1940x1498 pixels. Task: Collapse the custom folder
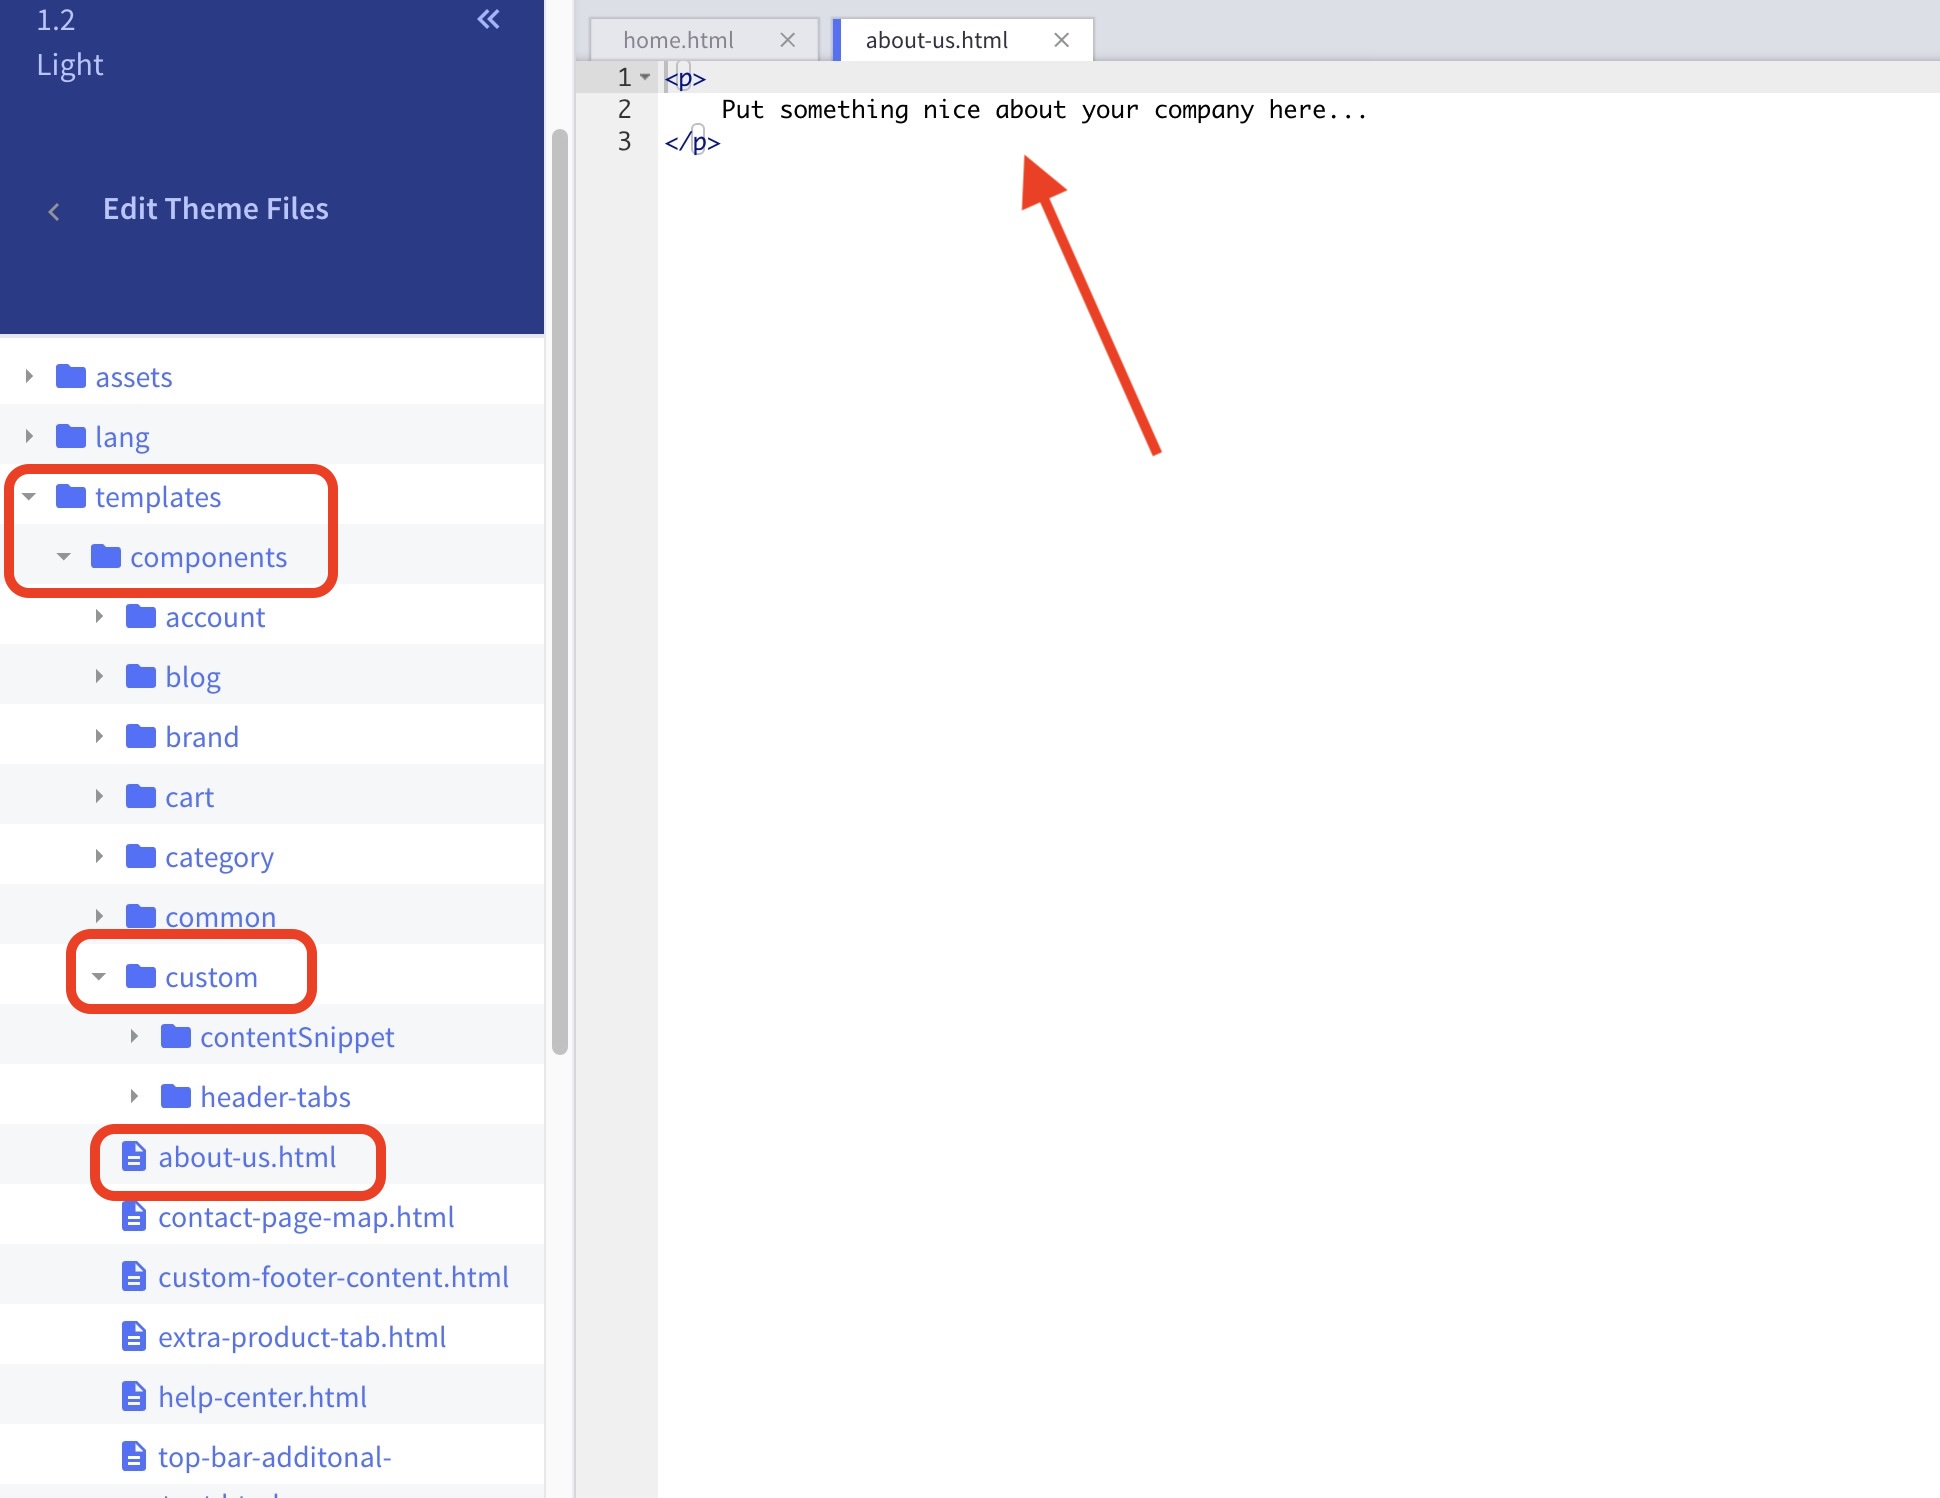pos(97,976)
